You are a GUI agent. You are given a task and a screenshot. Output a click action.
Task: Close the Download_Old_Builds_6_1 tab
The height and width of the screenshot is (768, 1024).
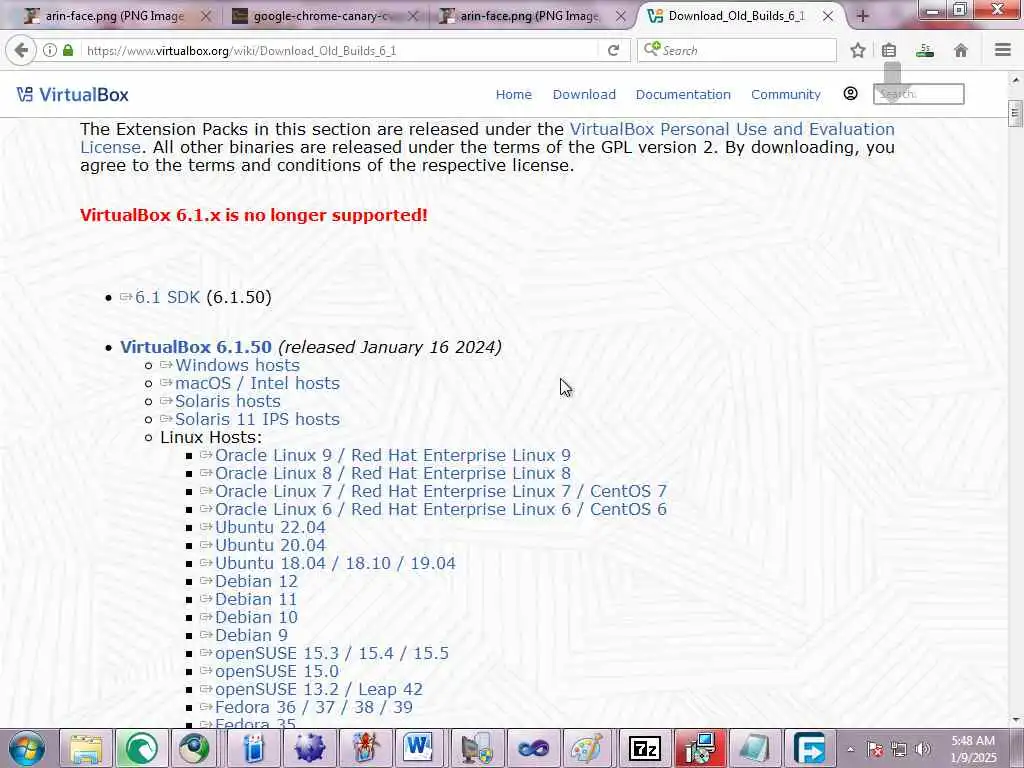click(827, 16)
